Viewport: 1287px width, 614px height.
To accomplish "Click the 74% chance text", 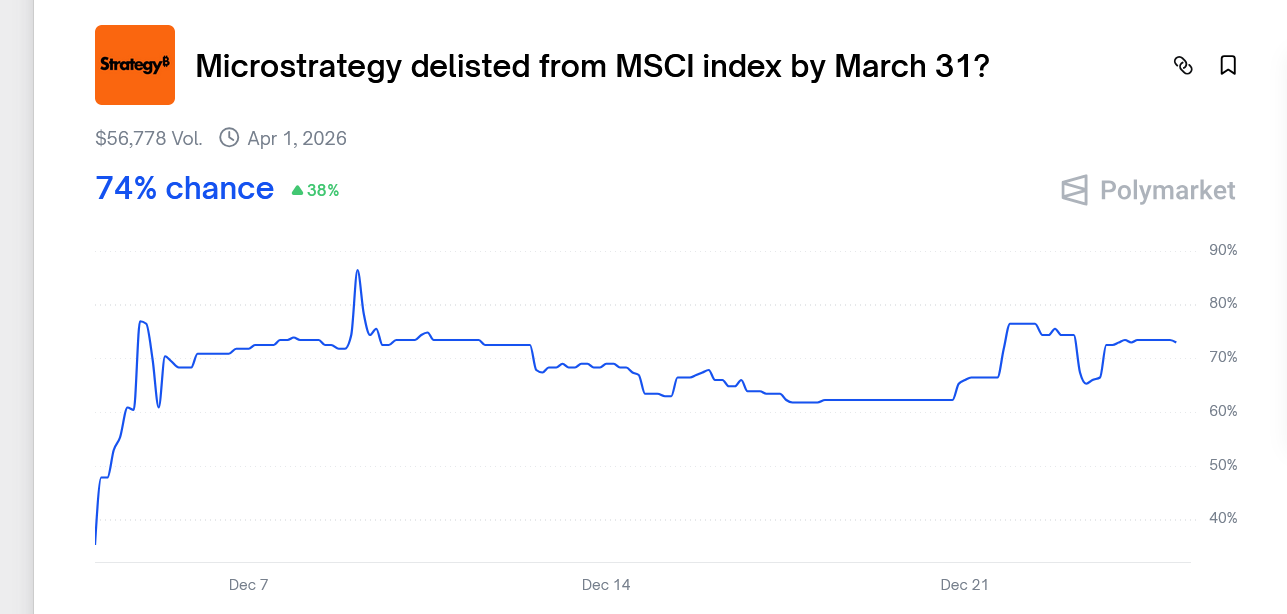I will (184, 188).
